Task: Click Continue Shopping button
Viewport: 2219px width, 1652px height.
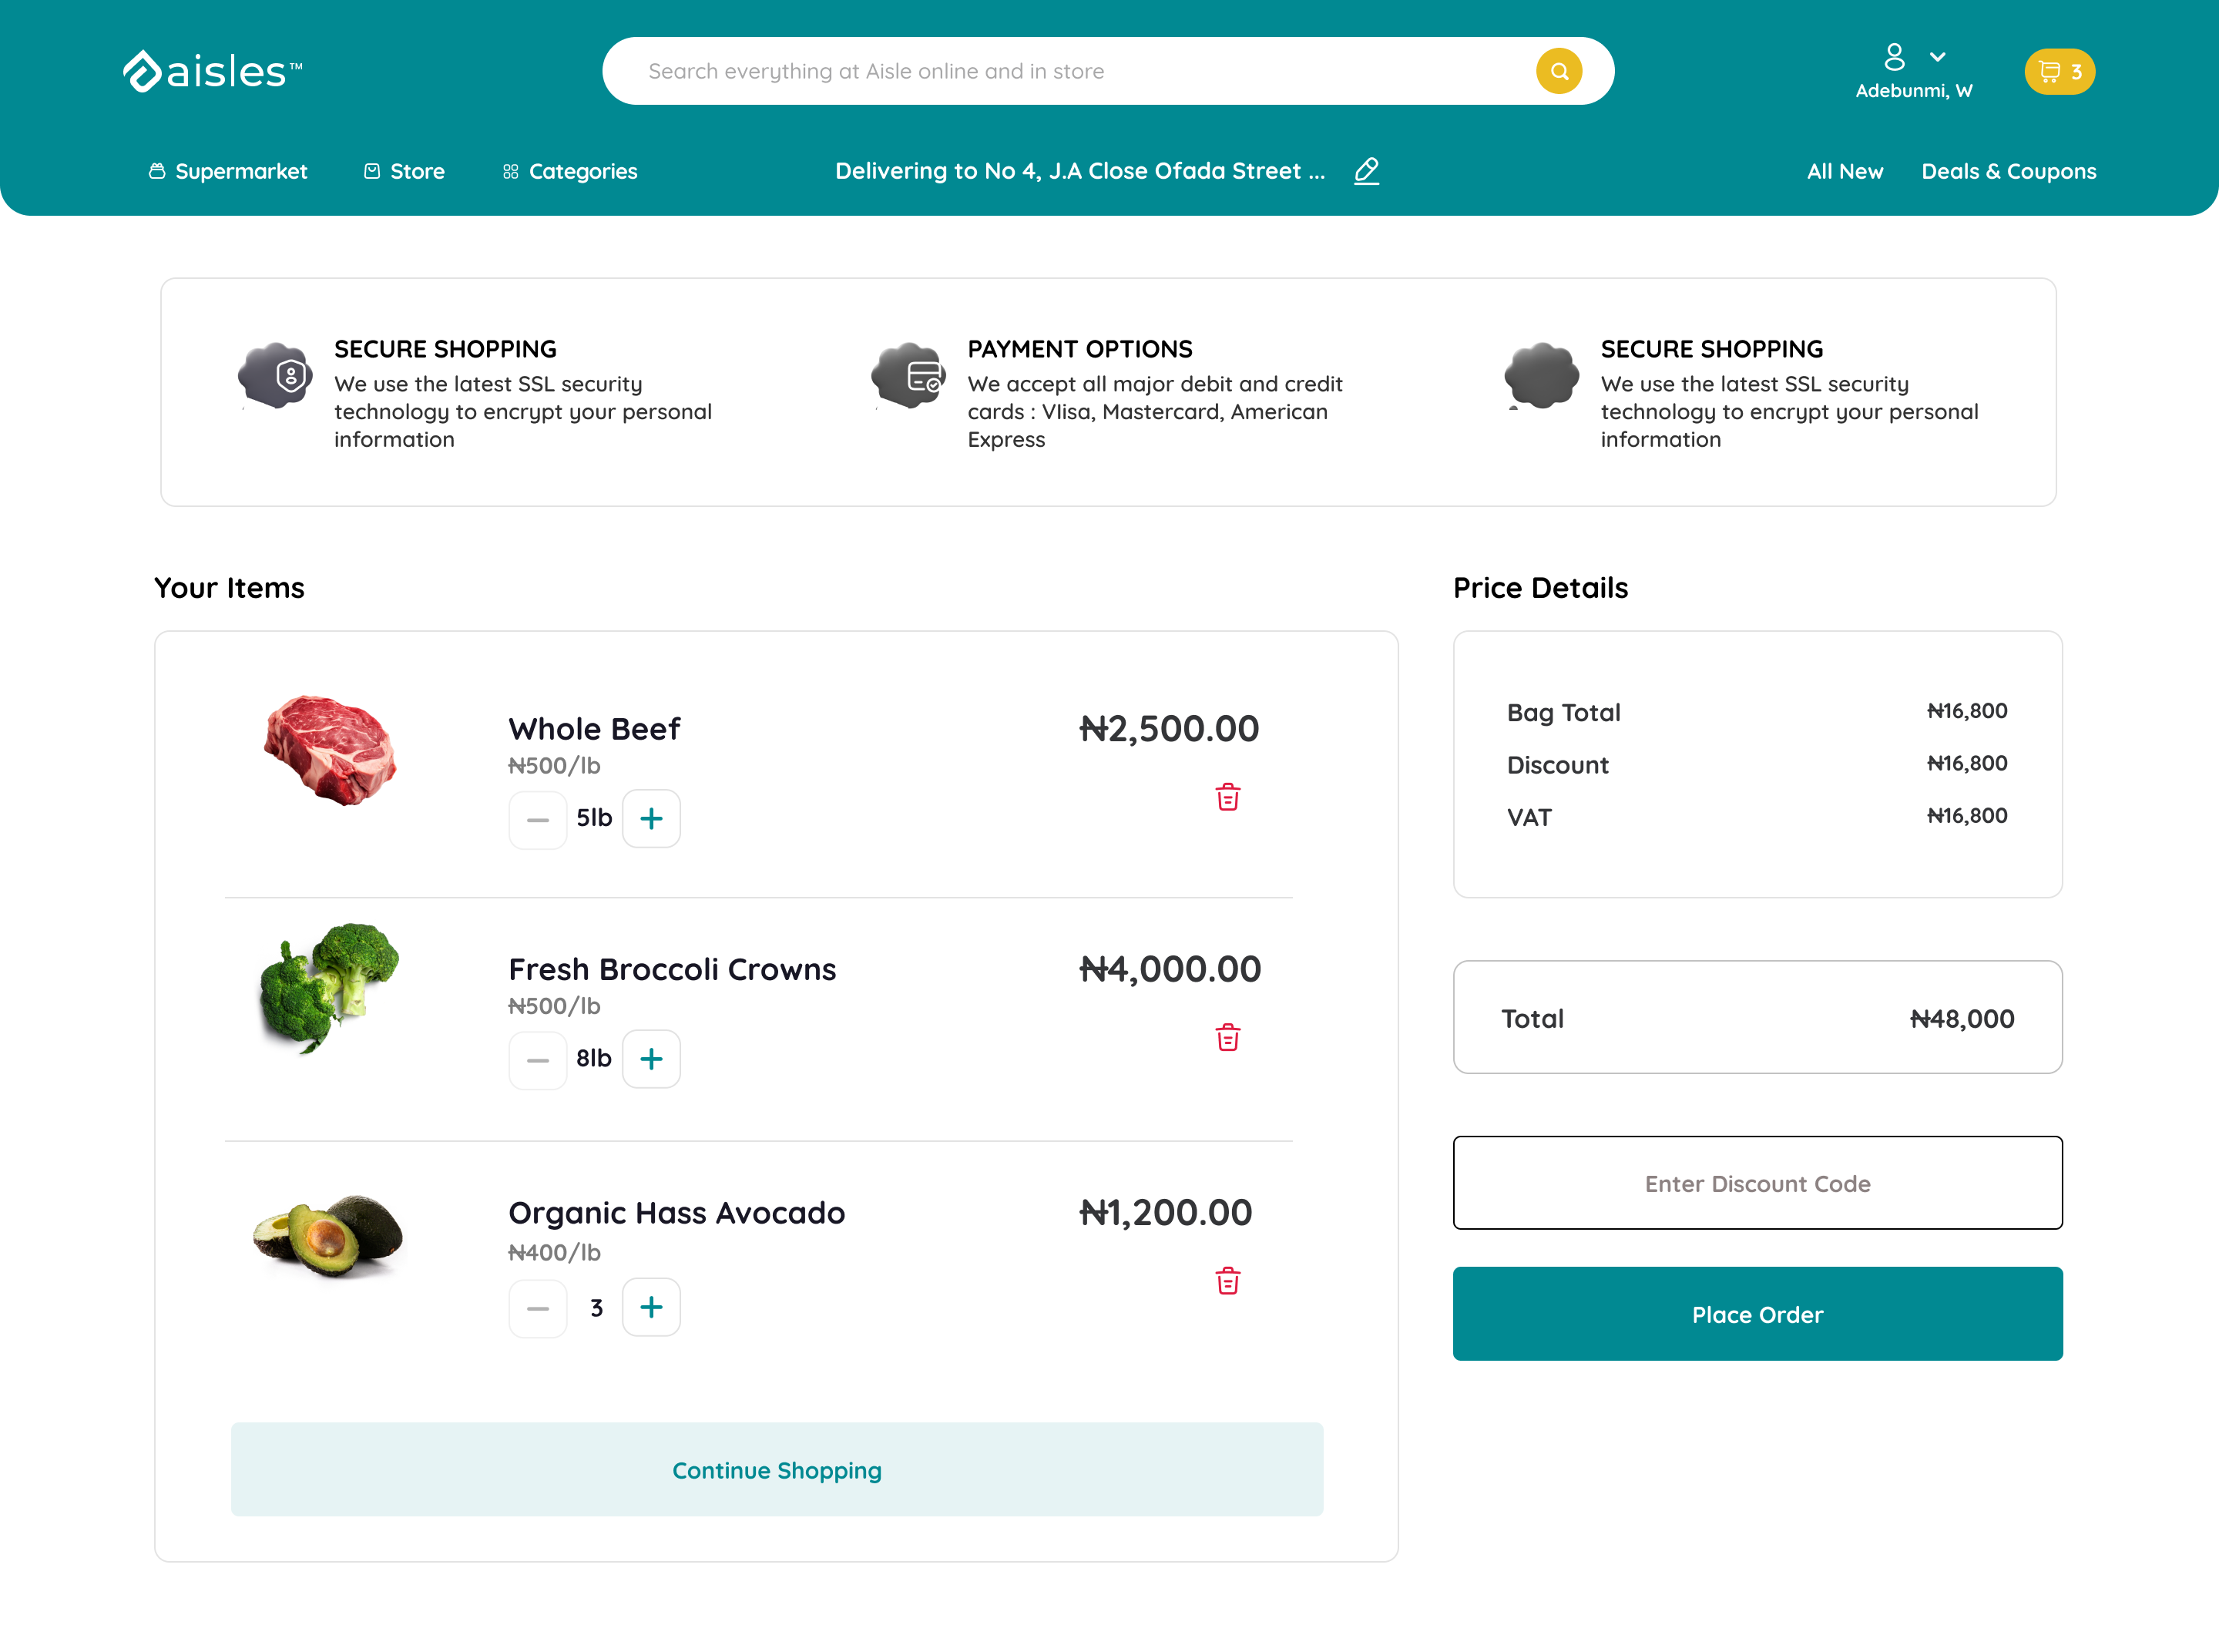Action: (777, 1469)
